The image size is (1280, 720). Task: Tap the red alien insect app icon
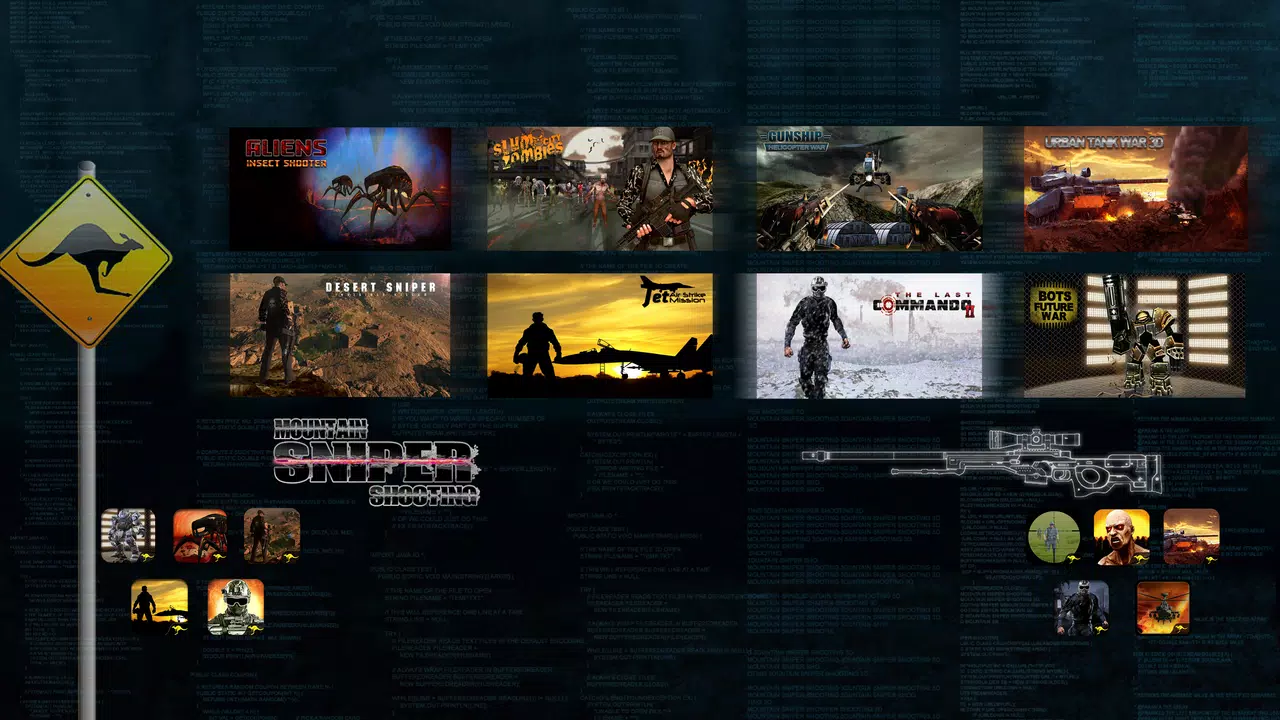click(x=200, y=536)
